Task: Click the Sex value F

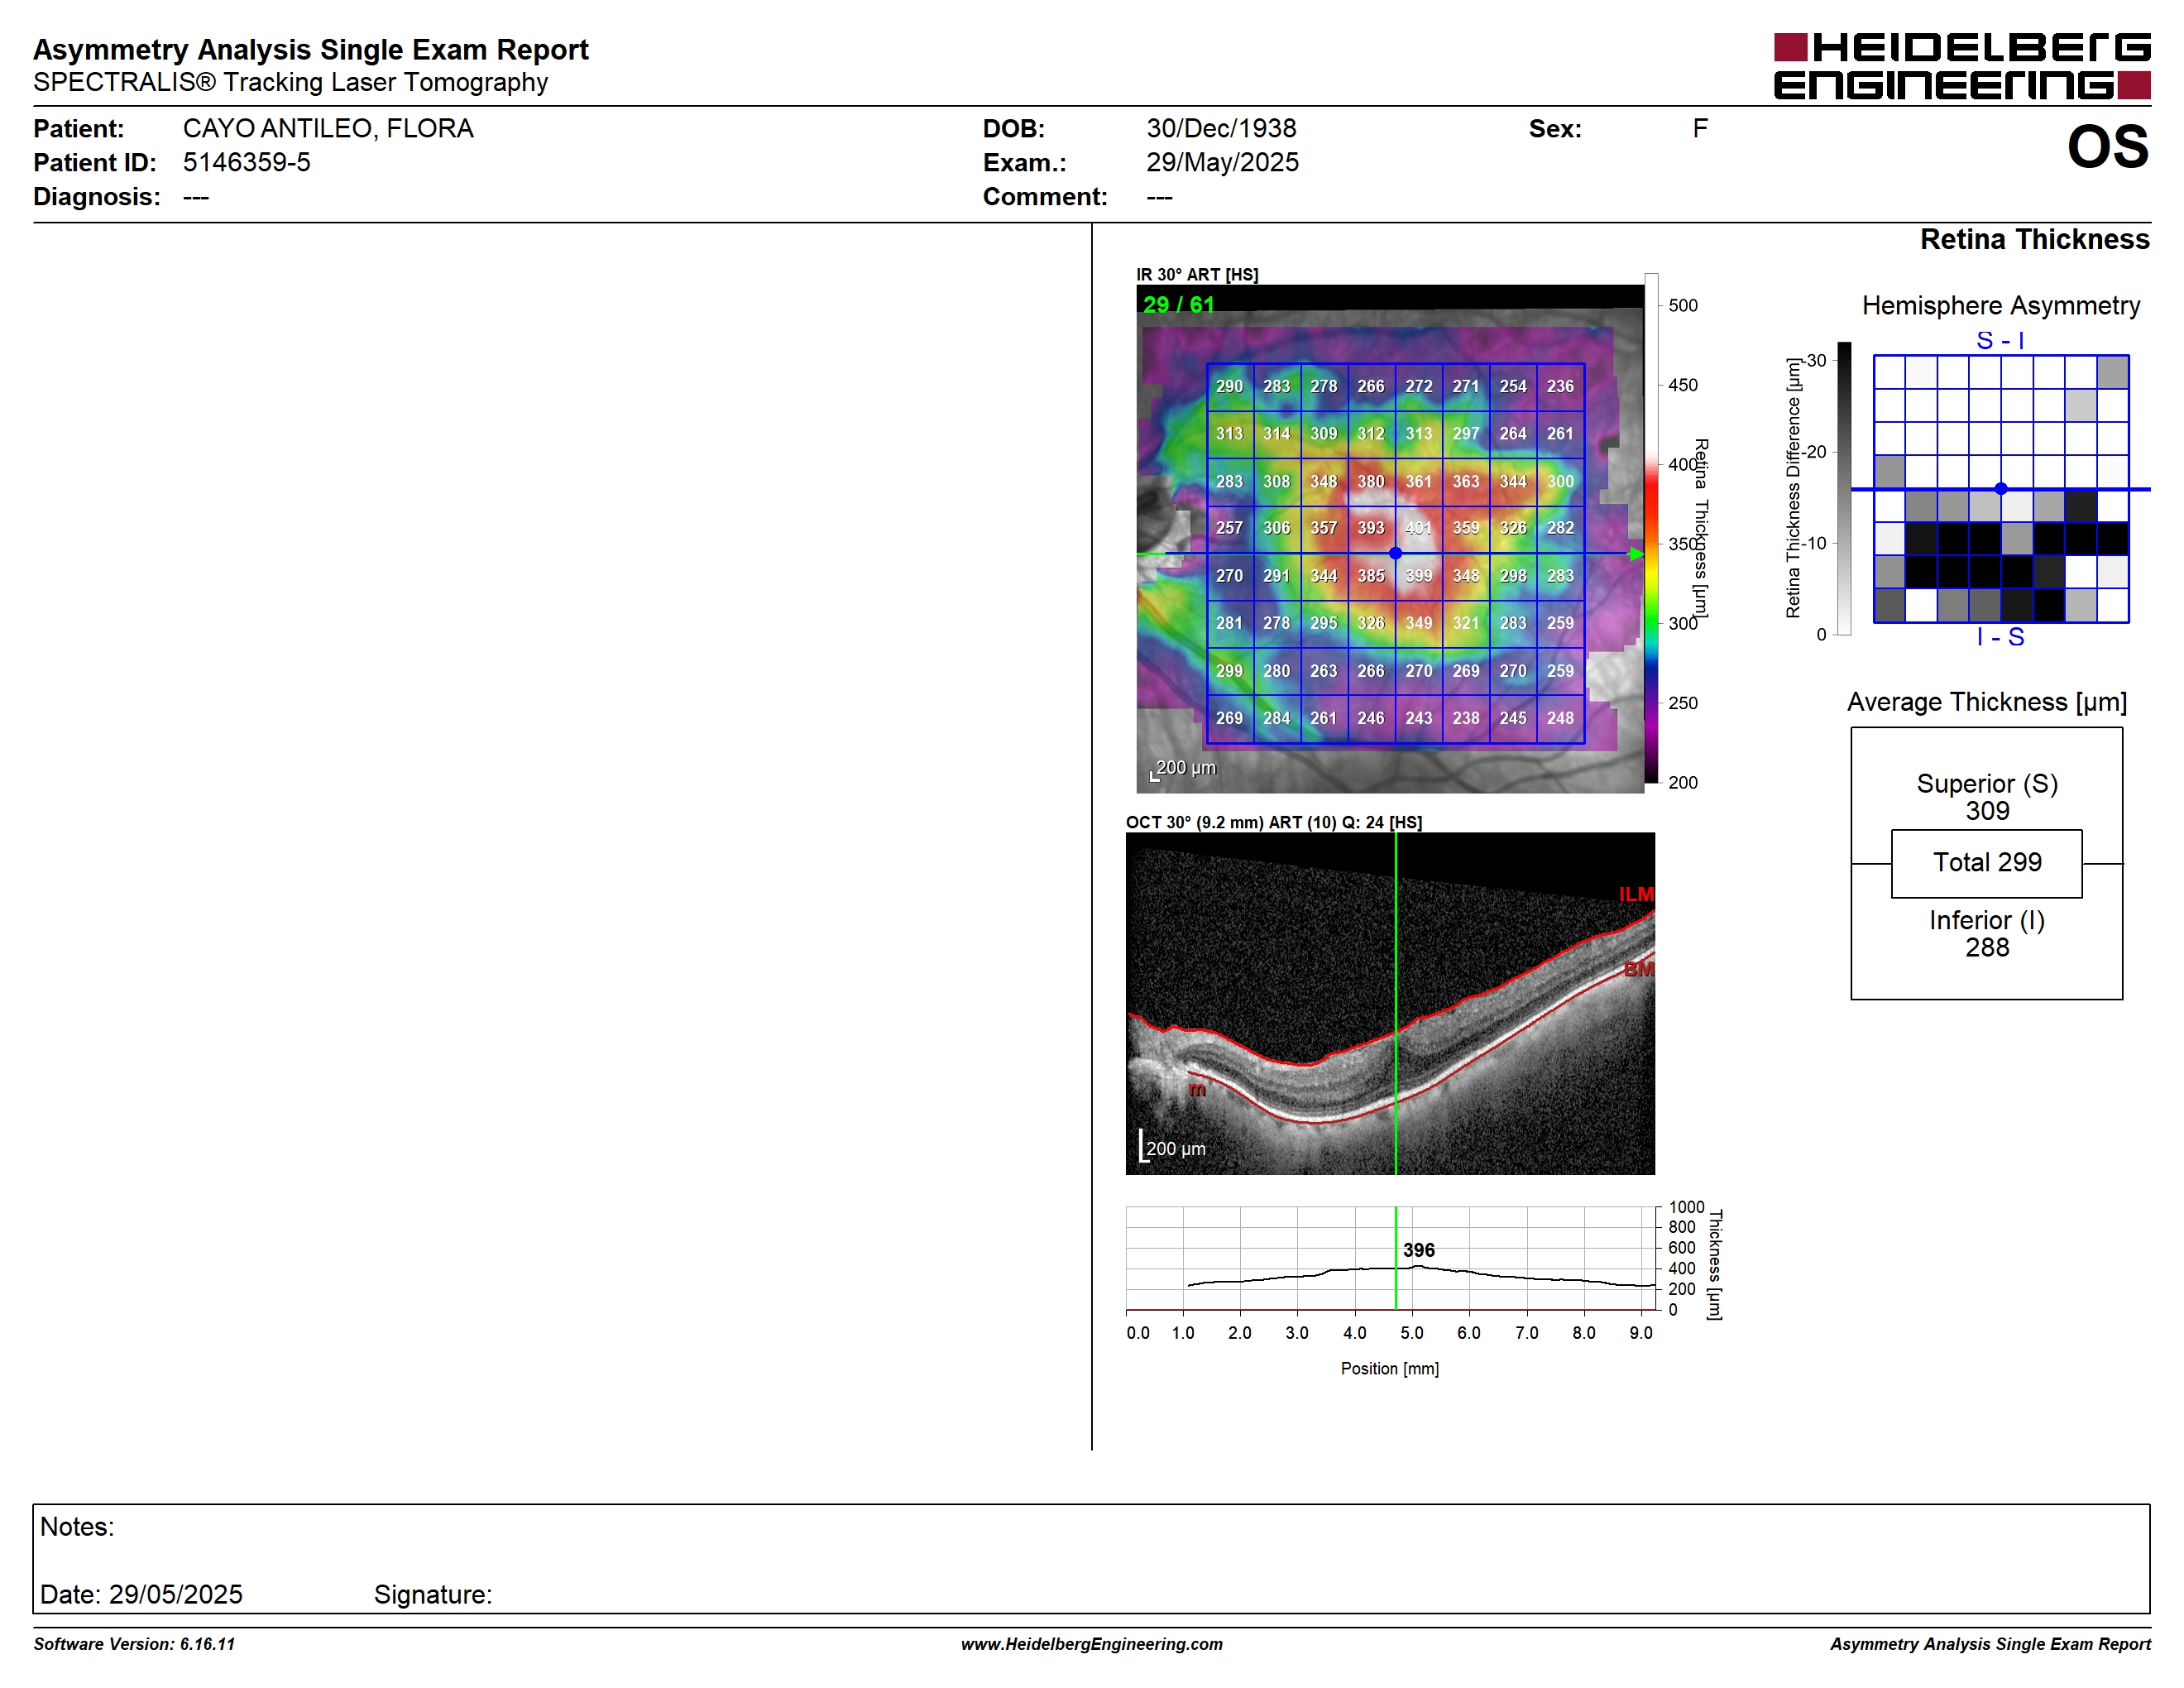Action: pos(1700,128)
